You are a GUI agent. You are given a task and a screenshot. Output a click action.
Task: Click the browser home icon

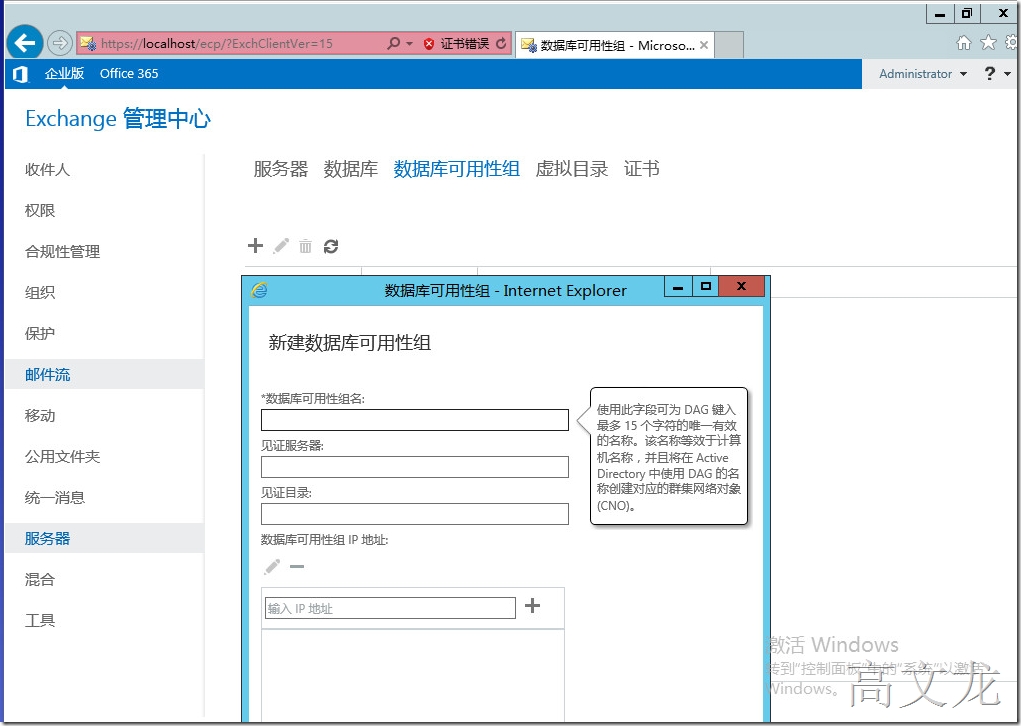tap(964, 43)
